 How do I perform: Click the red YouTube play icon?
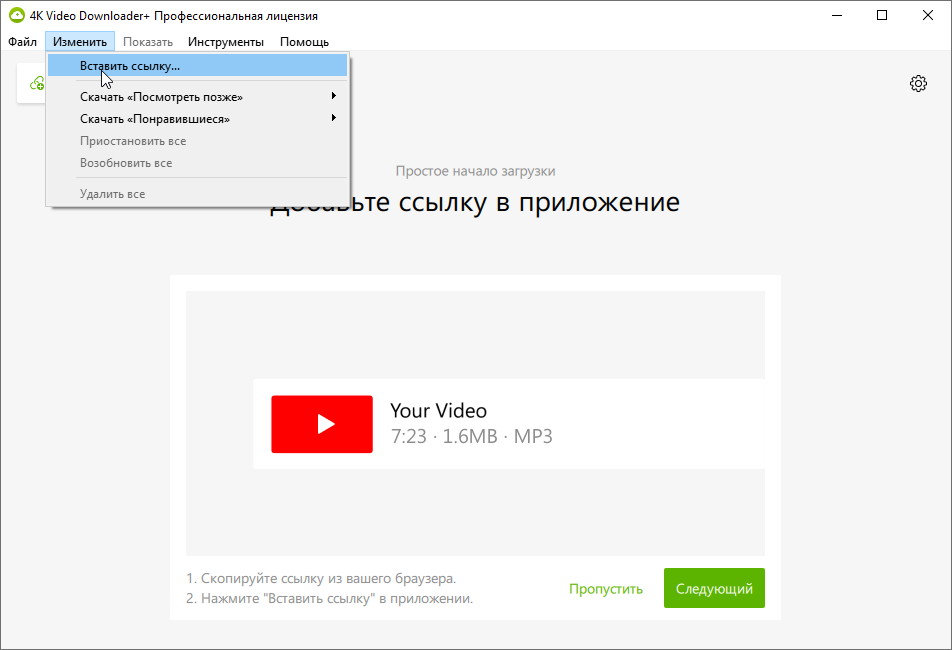322,424
